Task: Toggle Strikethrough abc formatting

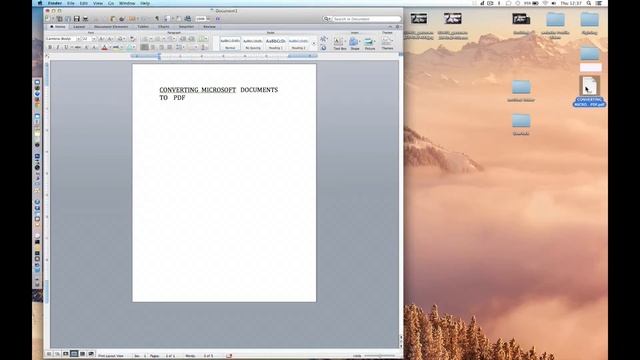Action: [x=77, y=47]
